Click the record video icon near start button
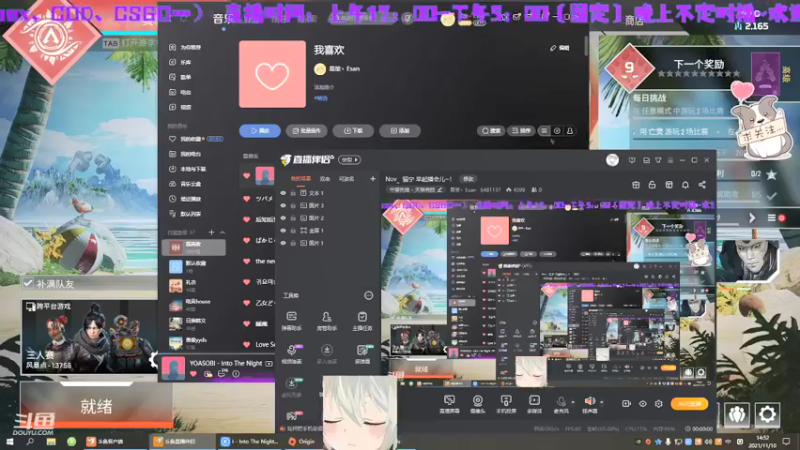Viewport: 800px width, 450px height. click(x=626, y=404)
